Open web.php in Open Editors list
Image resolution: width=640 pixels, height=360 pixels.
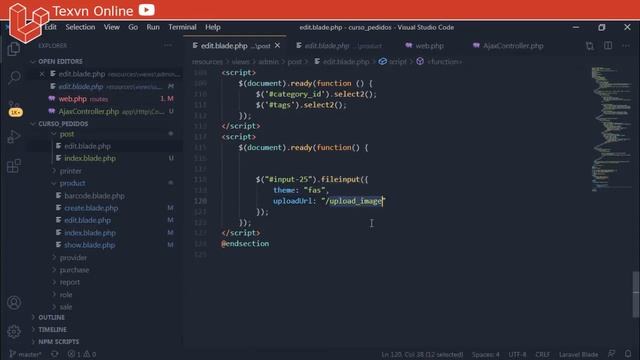73,99
